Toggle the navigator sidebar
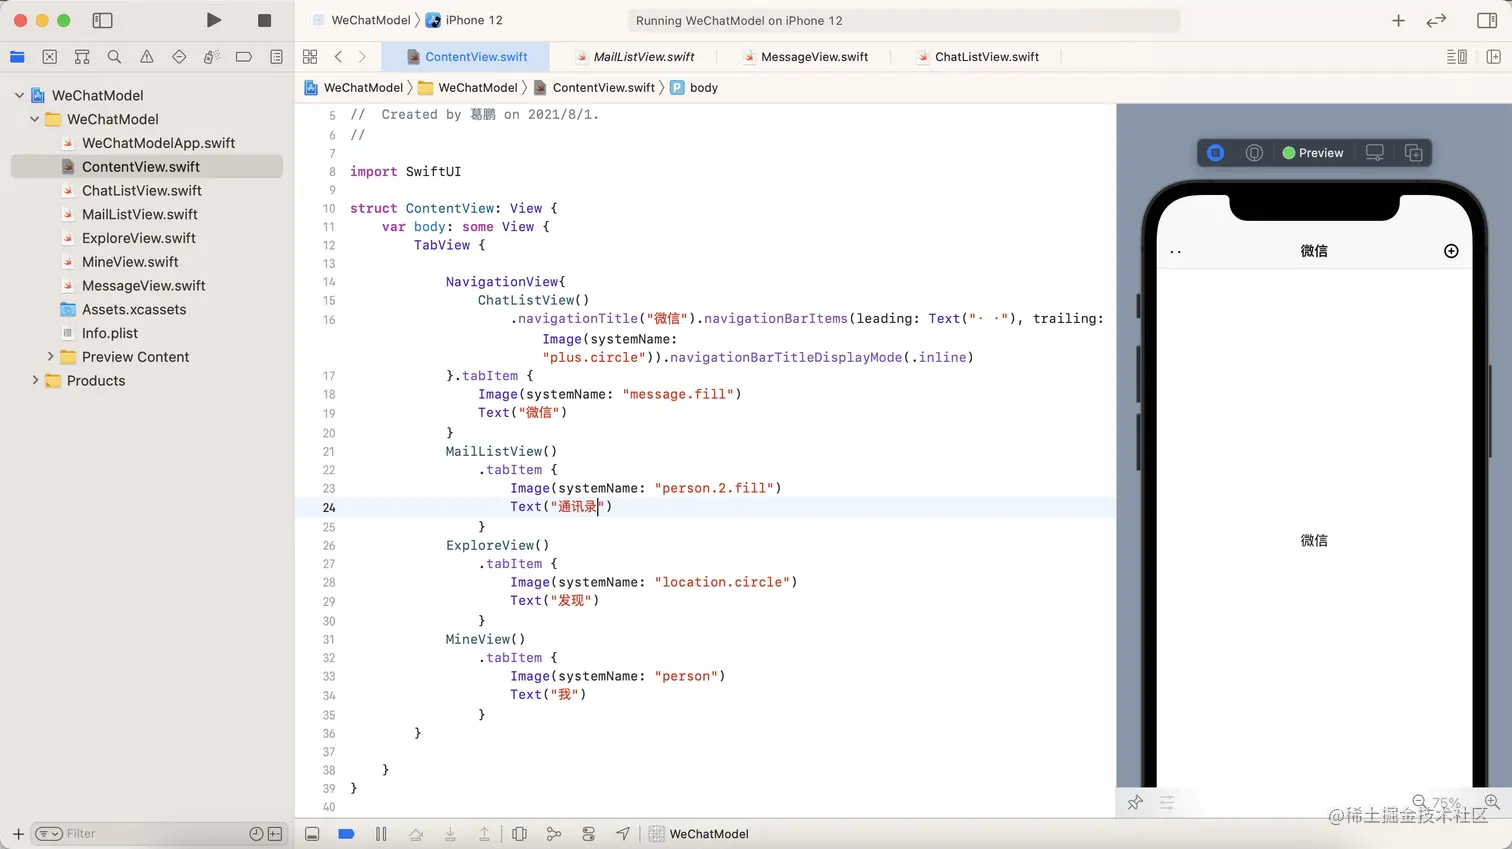The height and width of the screenshot is (849, 1512). [x=102, y=20]
